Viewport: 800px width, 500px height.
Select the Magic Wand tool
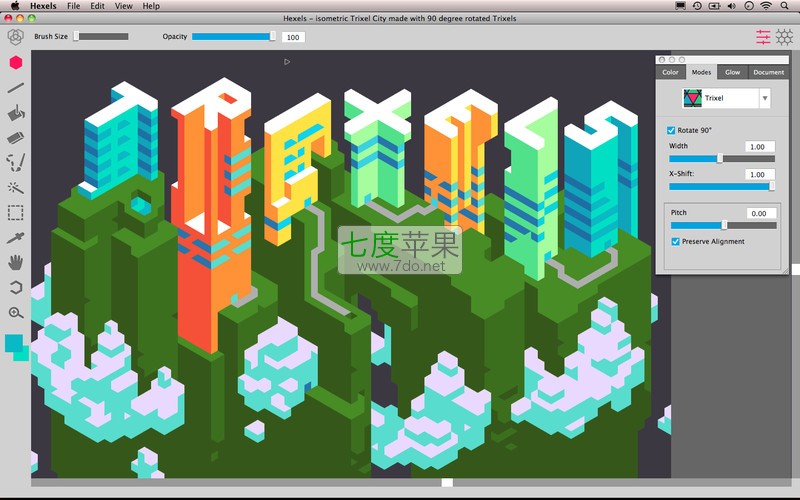[x=16, y=188]
